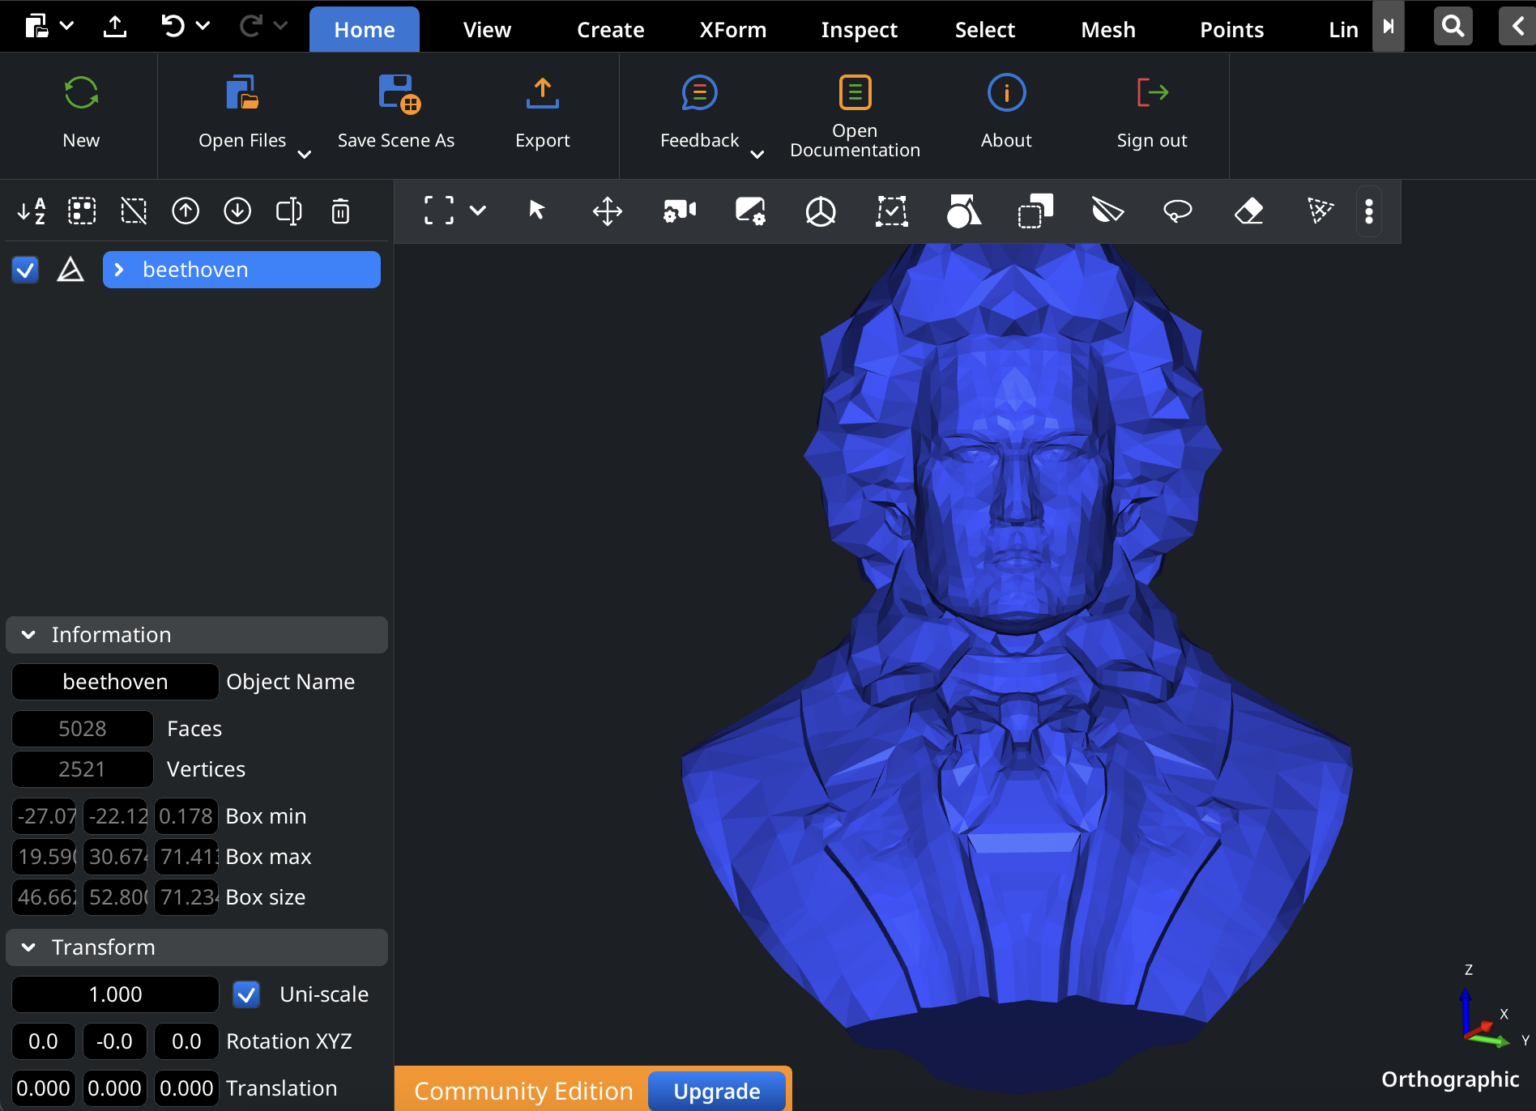The image size is (1536, 1111).
Task: Open the fit-view dropdown in the viewport toolbar
Action: pos(478,211)
